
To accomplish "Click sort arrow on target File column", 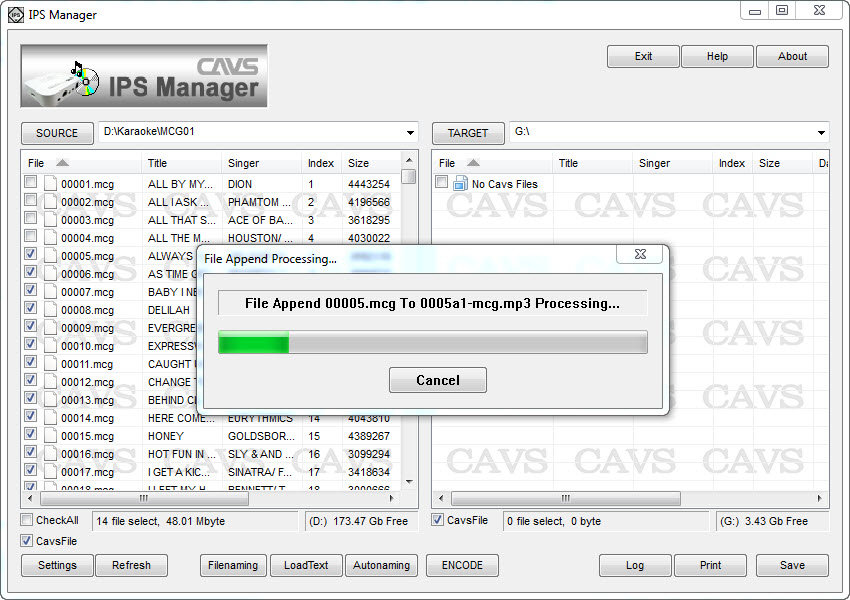I will coord(473,163).
